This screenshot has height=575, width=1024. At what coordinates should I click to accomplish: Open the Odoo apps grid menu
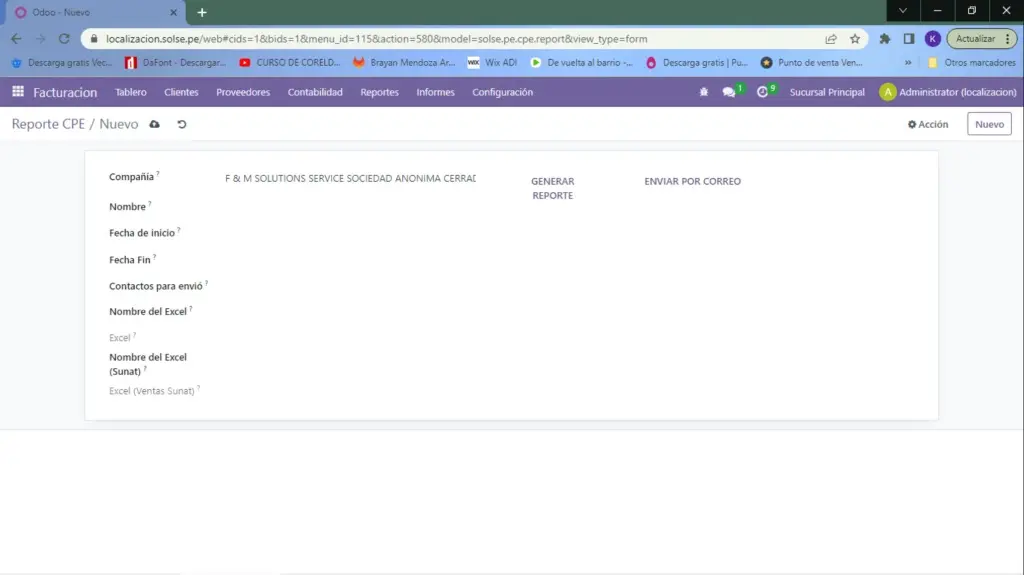(18, 92)
